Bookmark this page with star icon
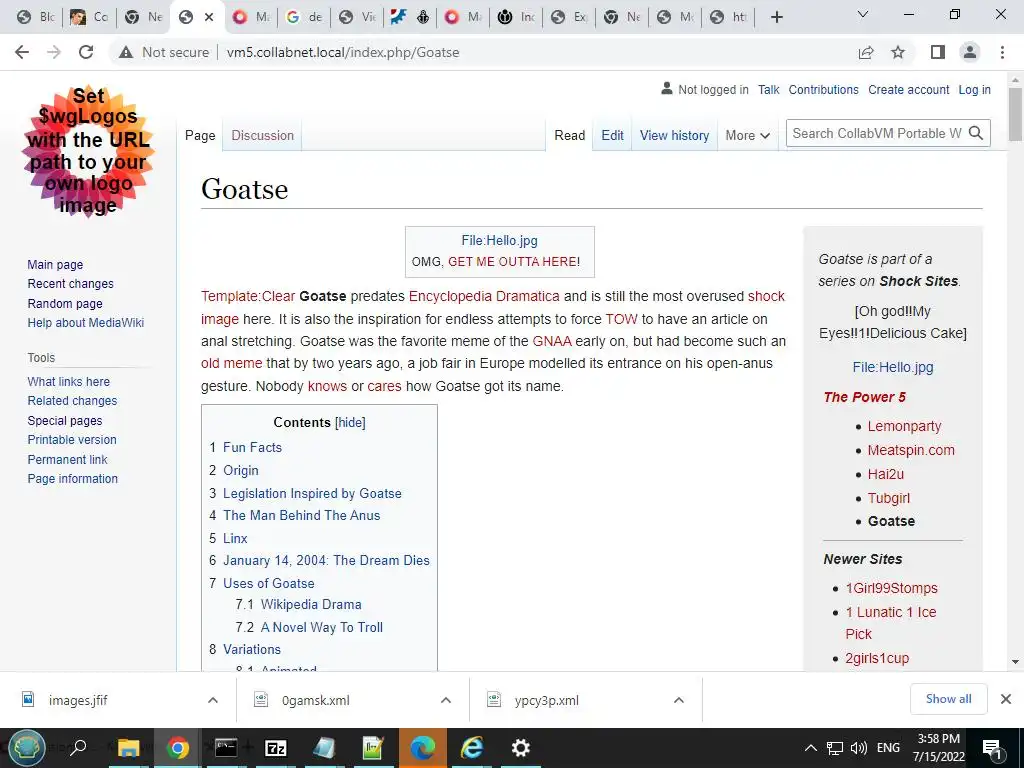The width and height of the screenshot is (1024, 768). click(x=898, y=52)
